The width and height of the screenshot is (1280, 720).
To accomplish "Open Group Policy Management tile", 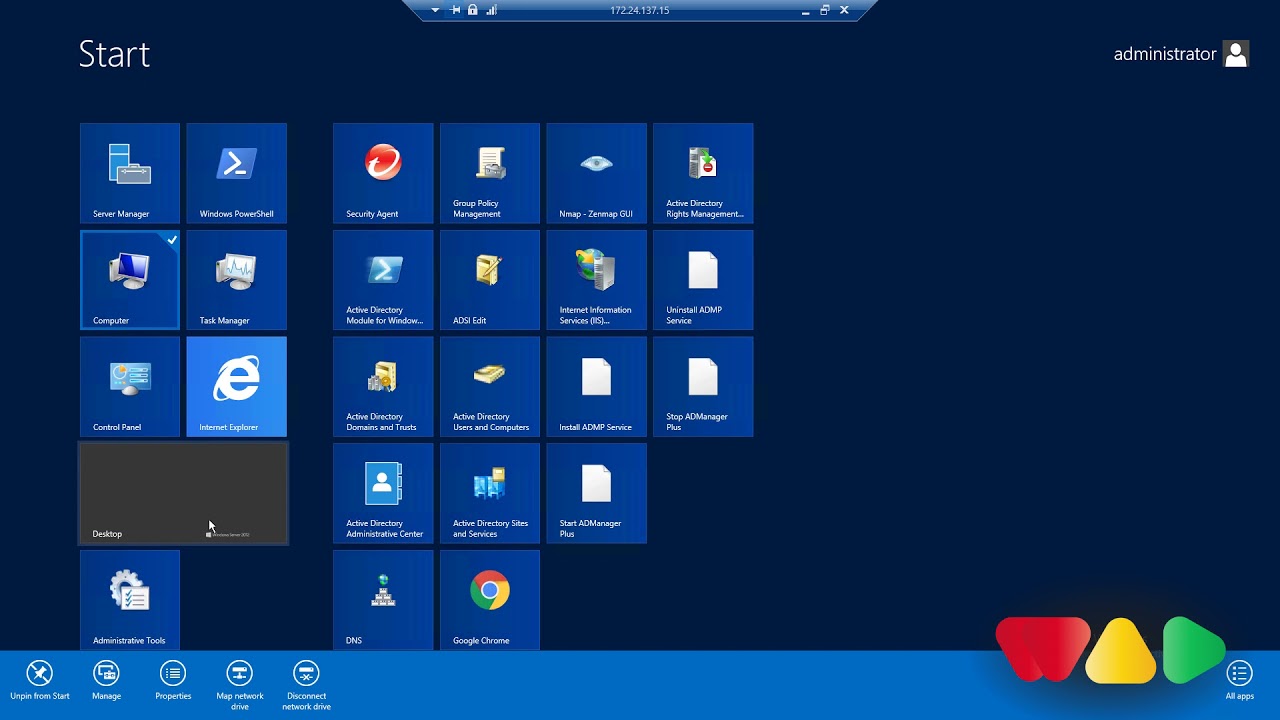I will [x=490, y=173].
